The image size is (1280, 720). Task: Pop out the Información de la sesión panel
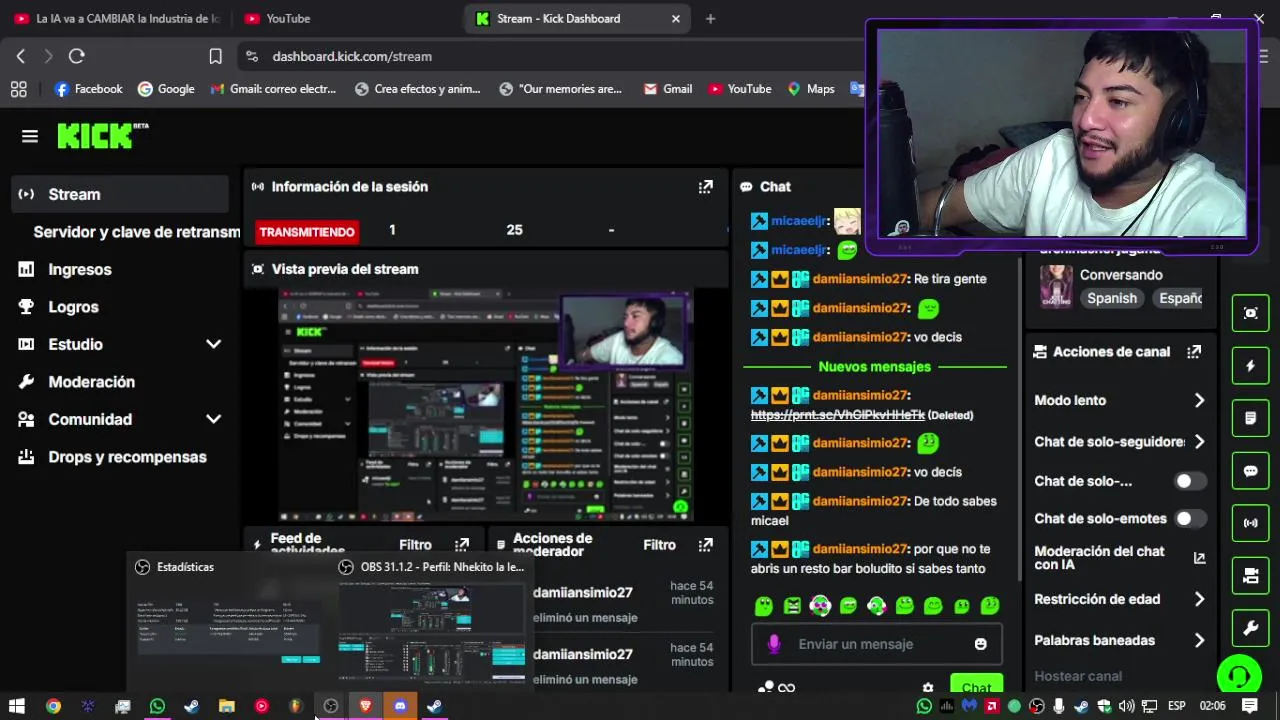pyautogui.click(x=706, y=187)
